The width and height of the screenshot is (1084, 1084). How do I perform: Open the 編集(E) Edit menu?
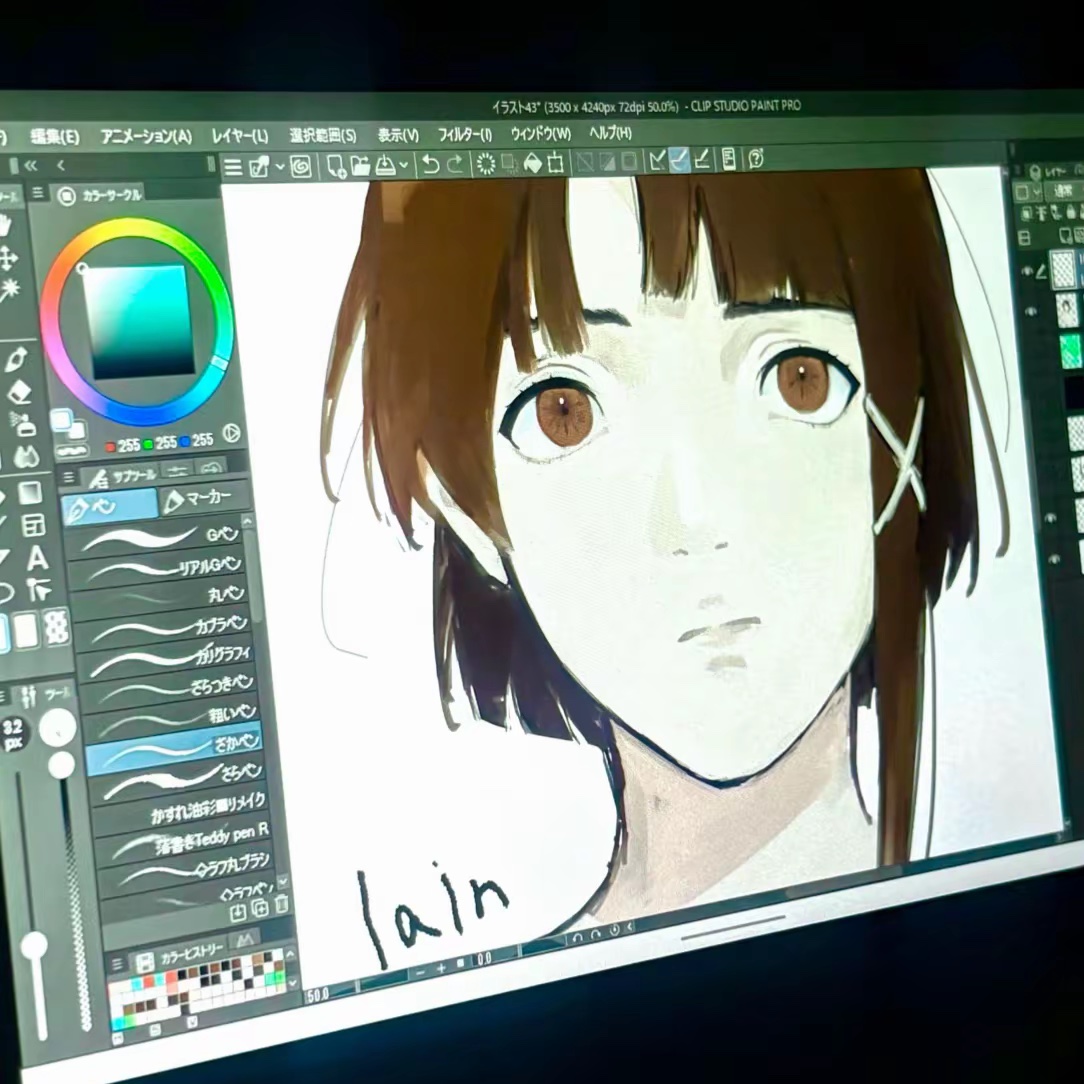point(55,137)
